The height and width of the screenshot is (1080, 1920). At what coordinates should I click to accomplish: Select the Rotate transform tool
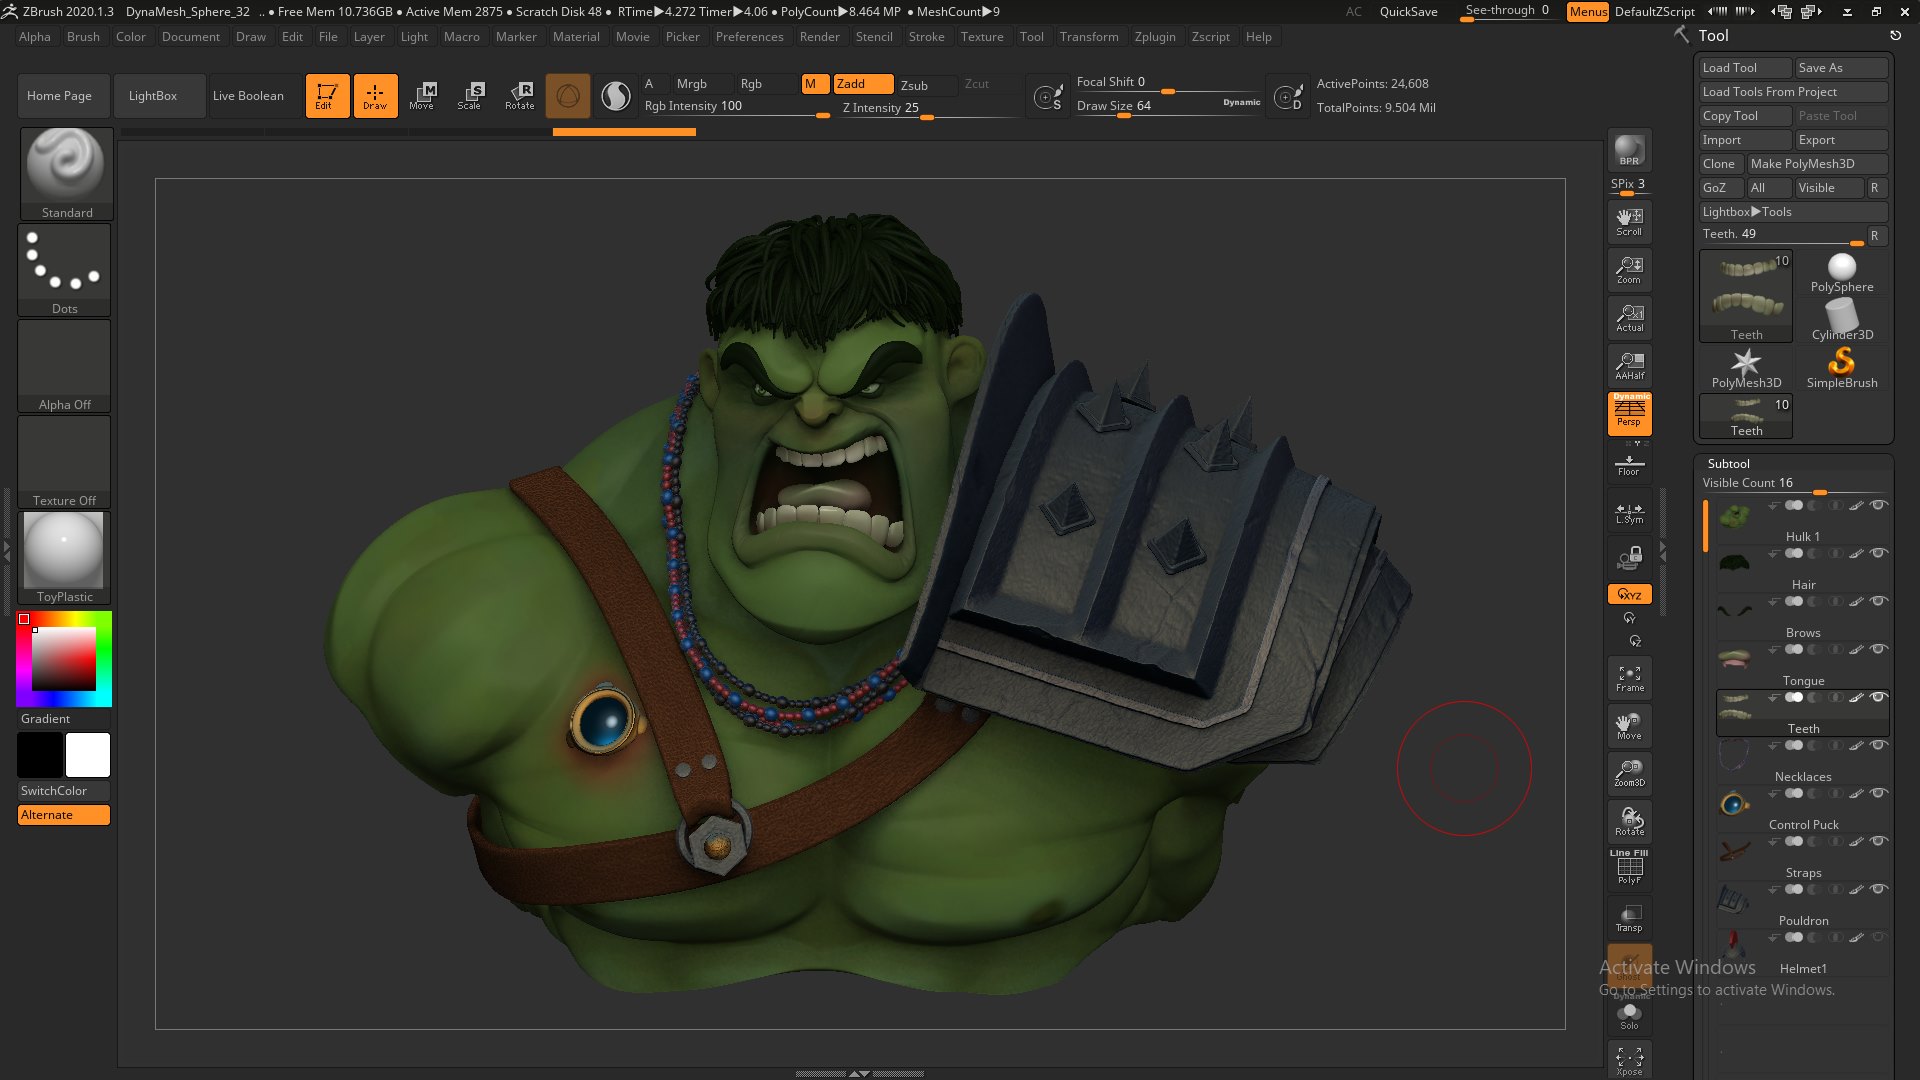pyautogui.click(x=519, y=96)
